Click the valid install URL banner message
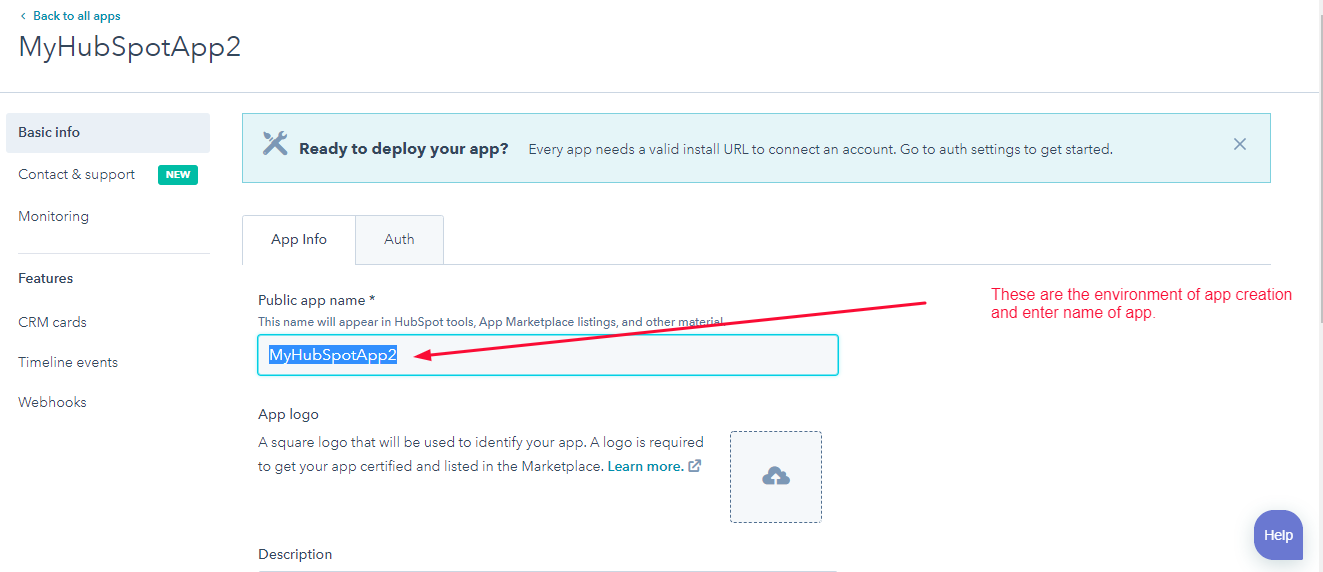The height and width of the screenshot is (572, 1323). (820, 149)
